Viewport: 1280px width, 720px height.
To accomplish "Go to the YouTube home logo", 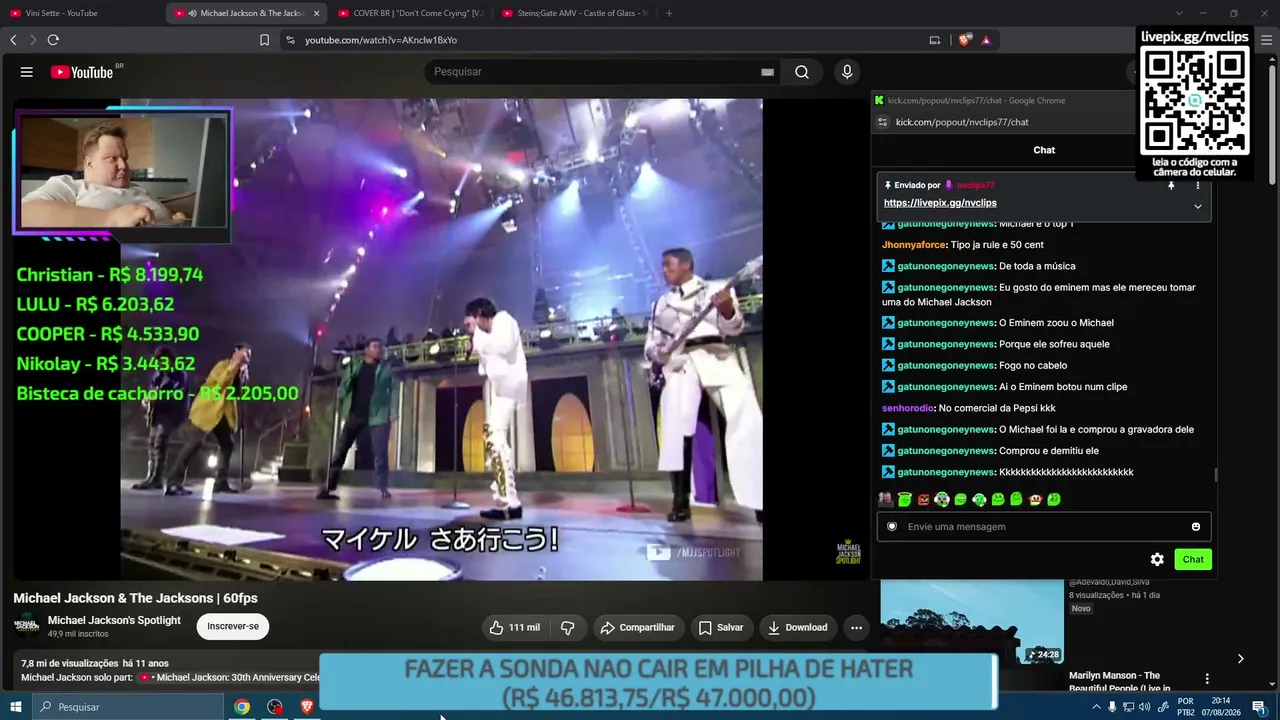I will pos(82,72).
